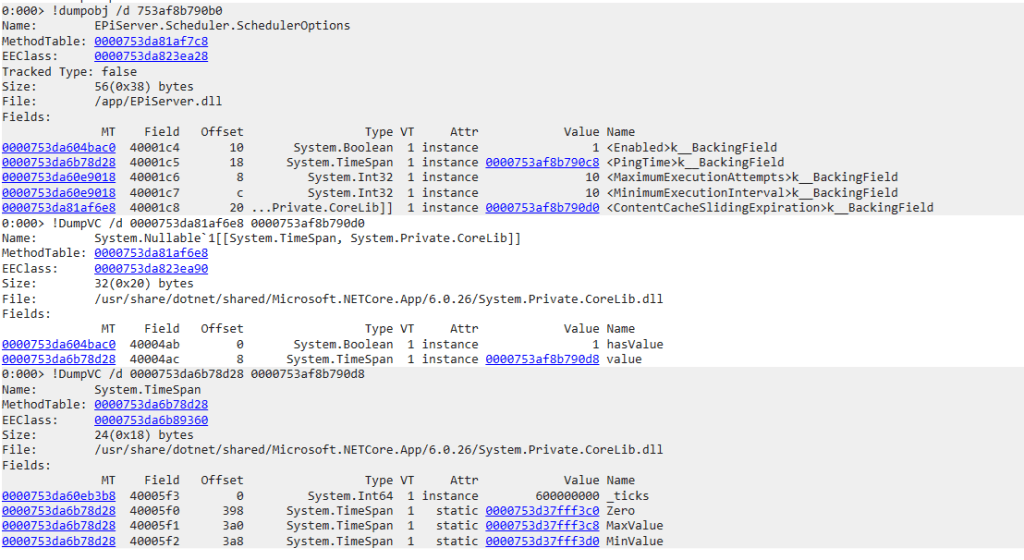Follow the value field address 0000753af8b790d8
Image resolution: width=1024 pixels, height=560 pixels.
coord(542,359)
